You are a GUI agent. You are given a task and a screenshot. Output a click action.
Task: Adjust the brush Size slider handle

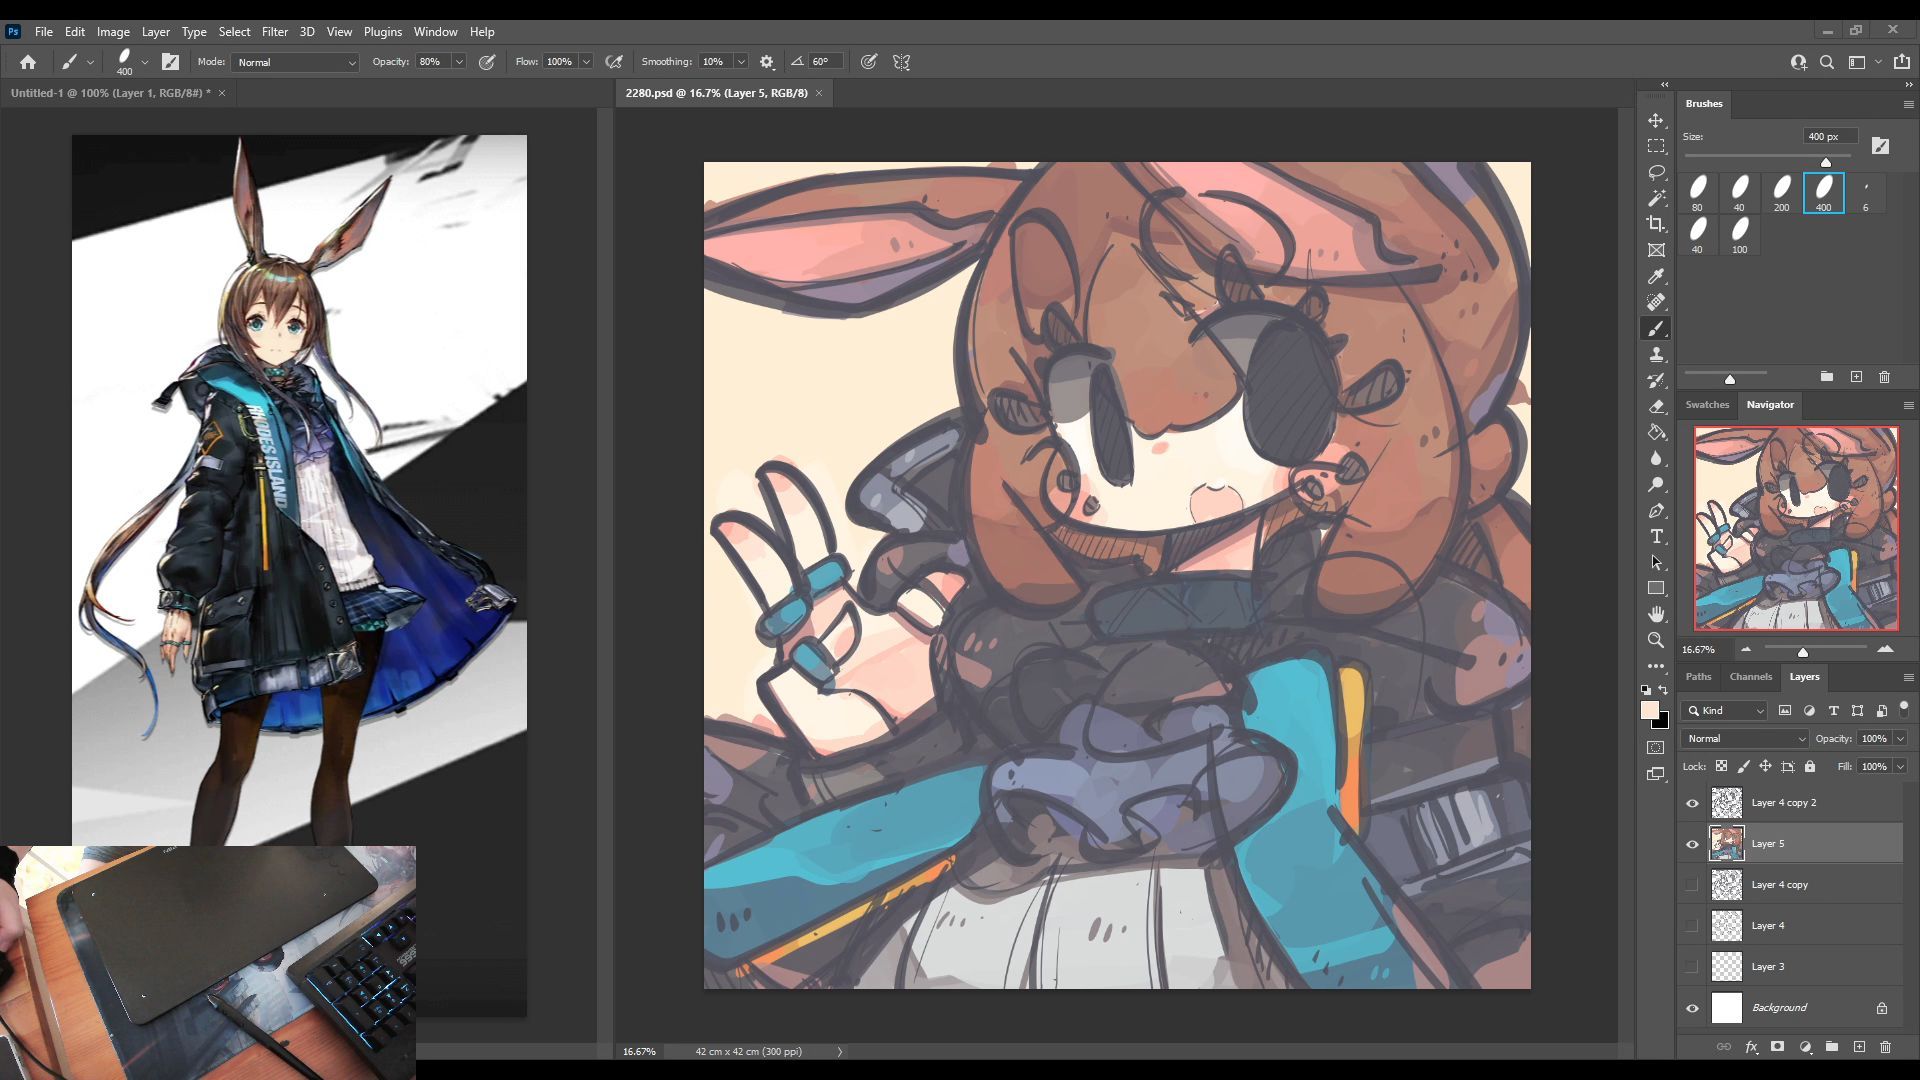1826,162
